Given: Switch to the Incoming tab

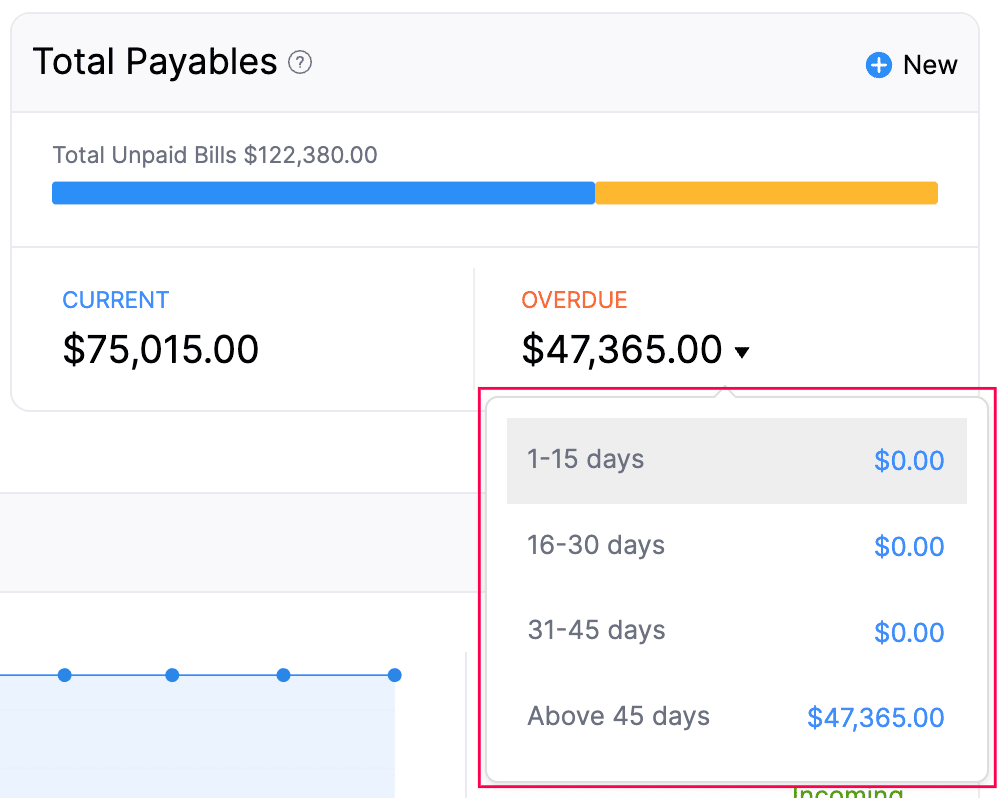Looking at the screenshot, I should click(x=845, y=793).
